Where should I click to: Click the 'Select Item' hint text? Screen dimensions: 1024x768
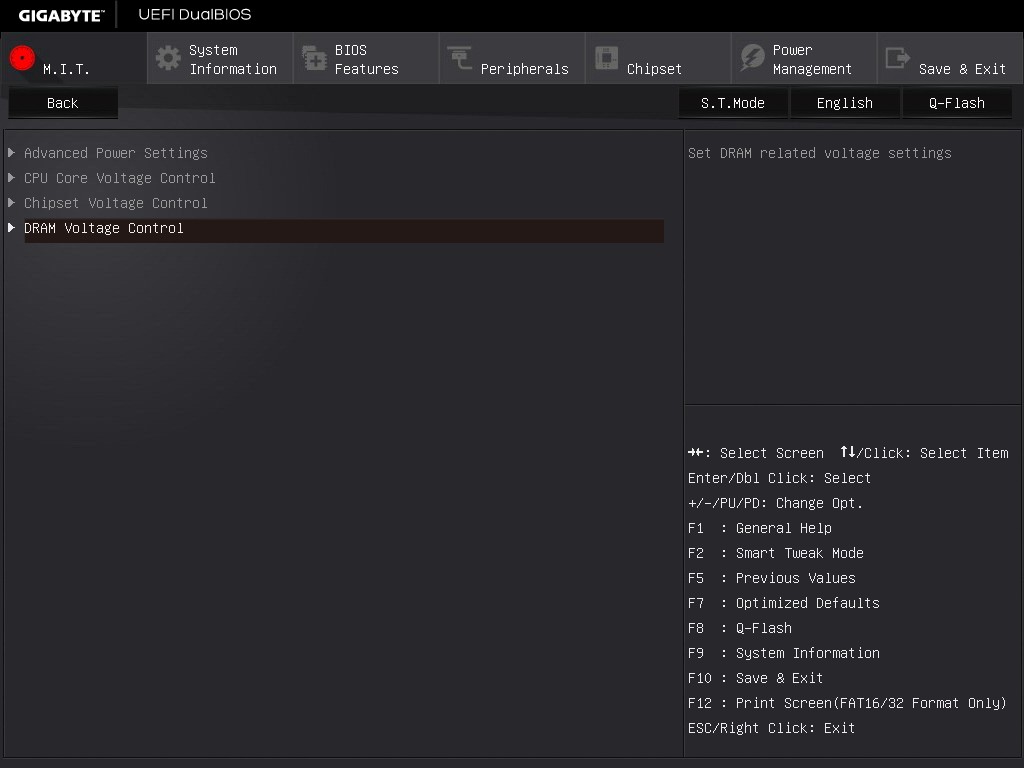964,453
